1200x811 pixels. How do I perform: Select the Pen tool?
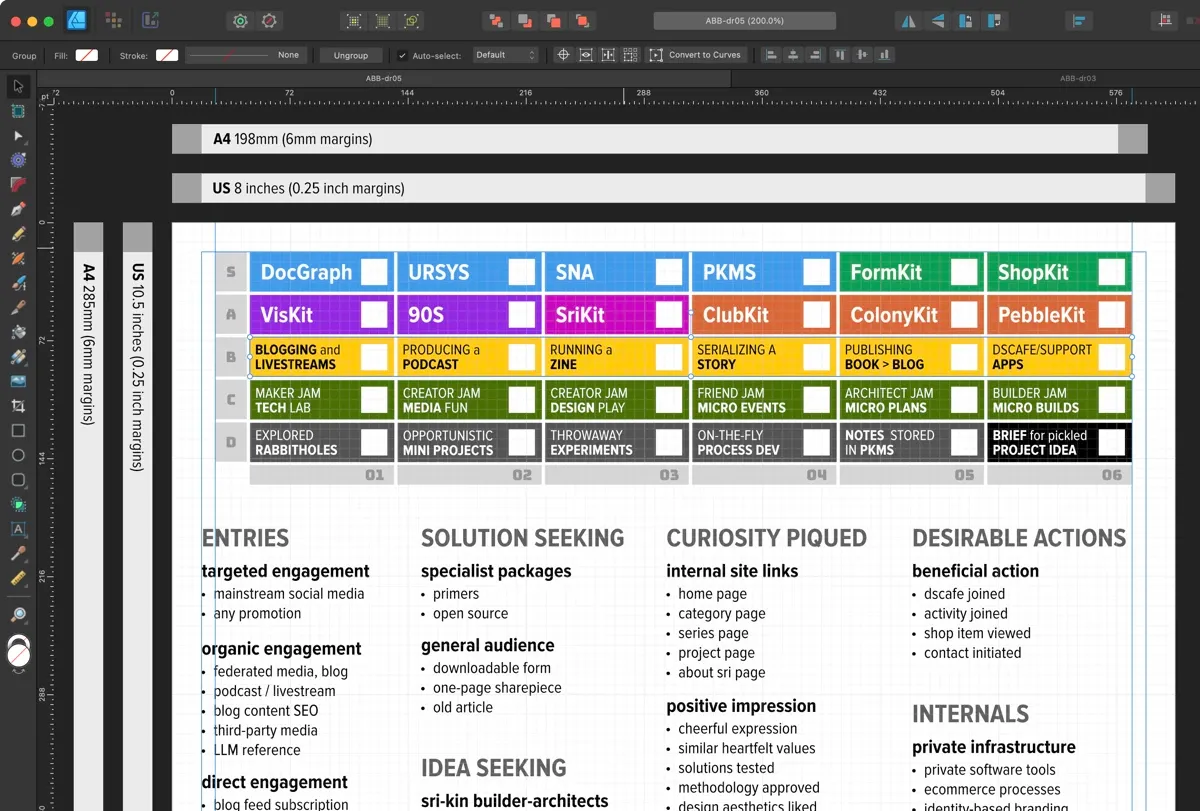coord(18,208)
